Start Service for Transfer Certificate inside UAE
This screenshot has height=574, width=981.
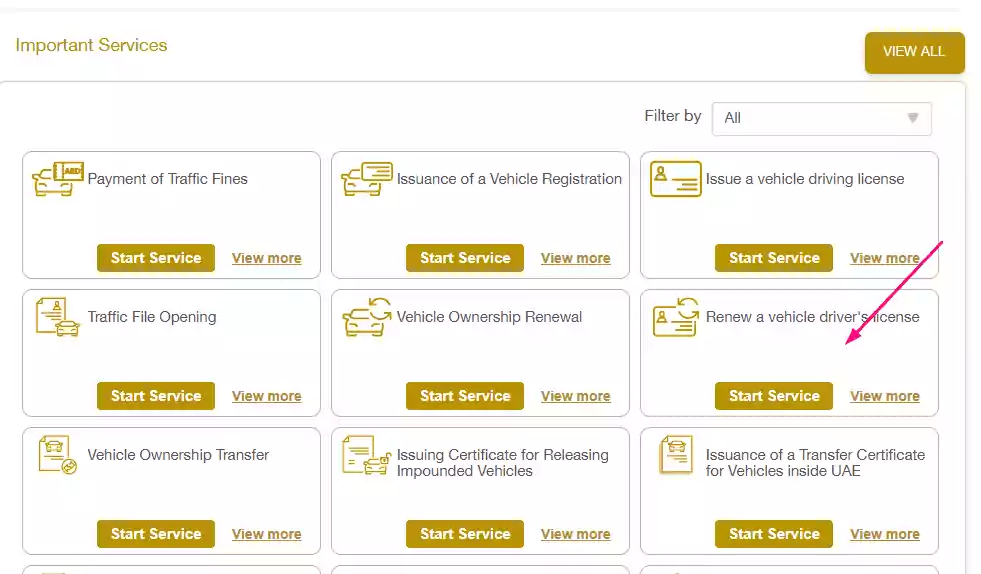774,533
